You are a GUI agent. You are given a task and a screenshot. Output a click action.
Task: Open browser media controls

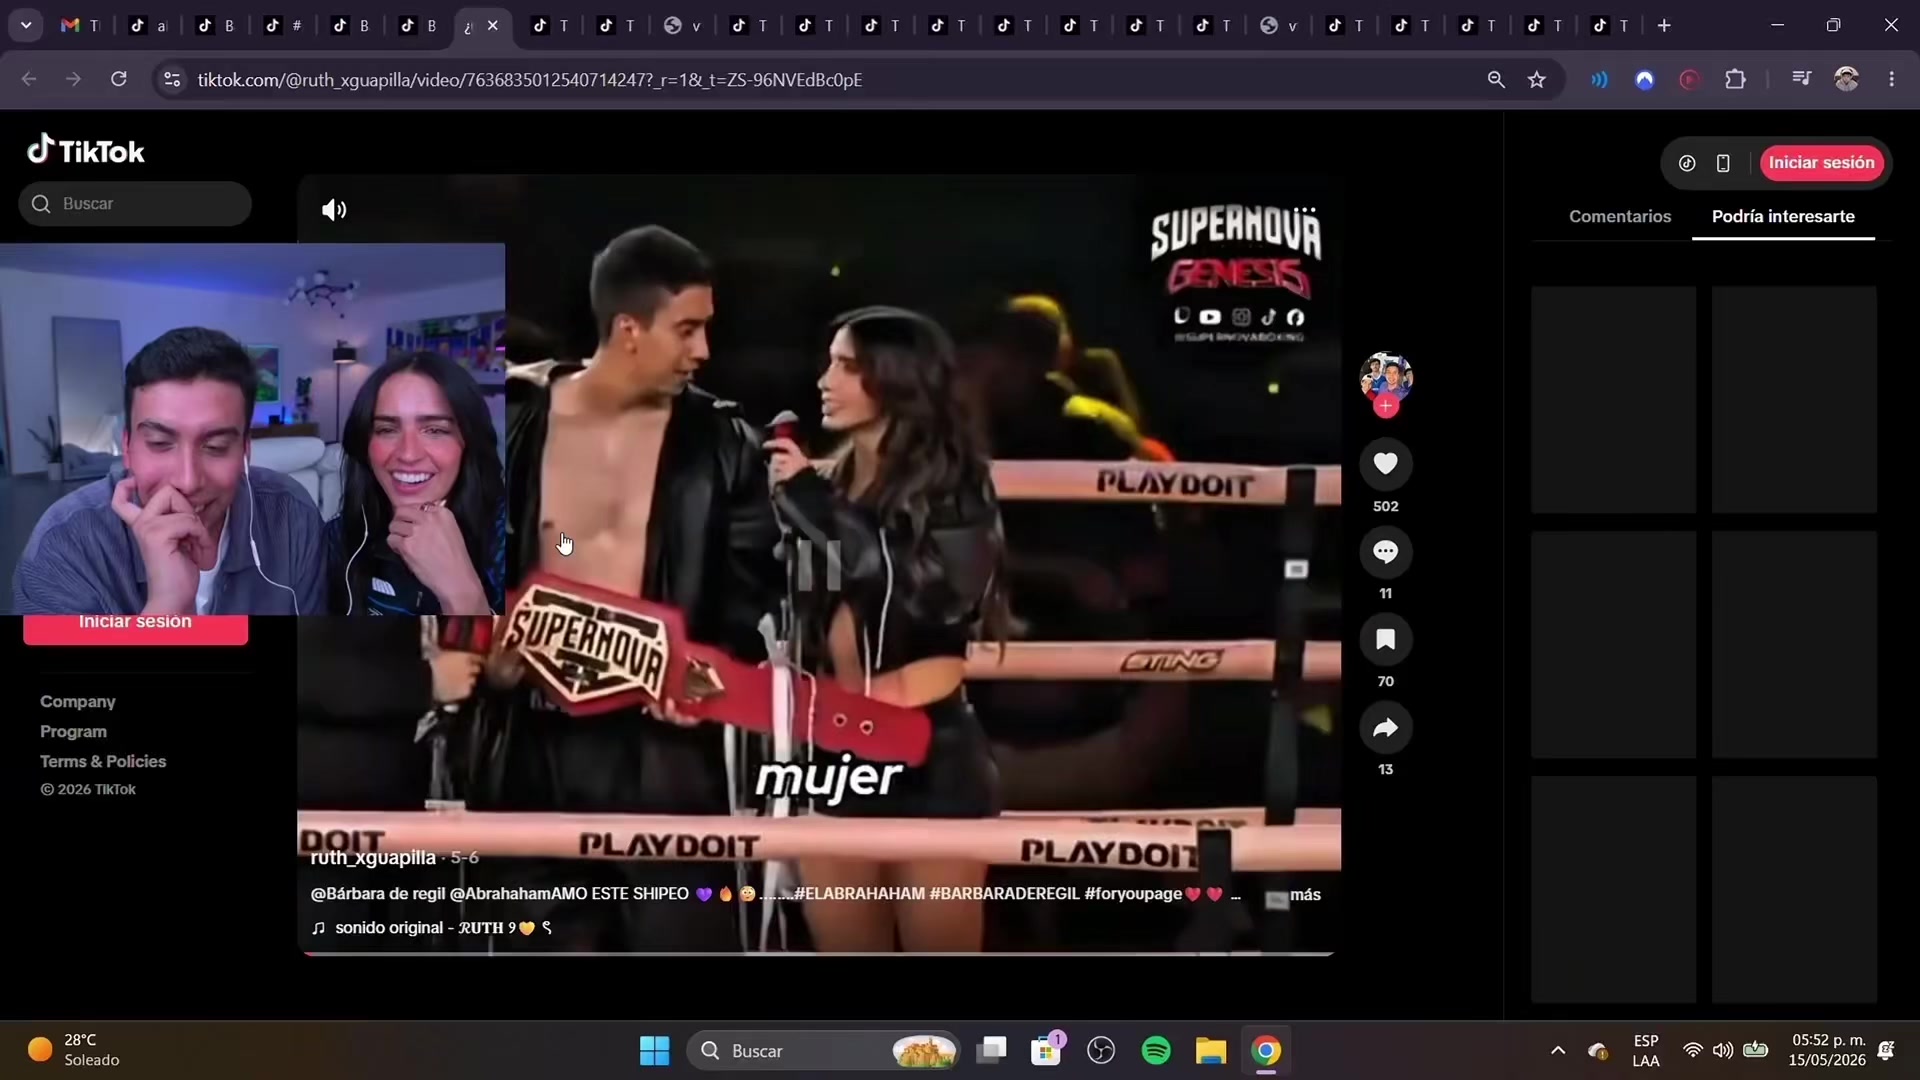click(x=1801, y=79)
